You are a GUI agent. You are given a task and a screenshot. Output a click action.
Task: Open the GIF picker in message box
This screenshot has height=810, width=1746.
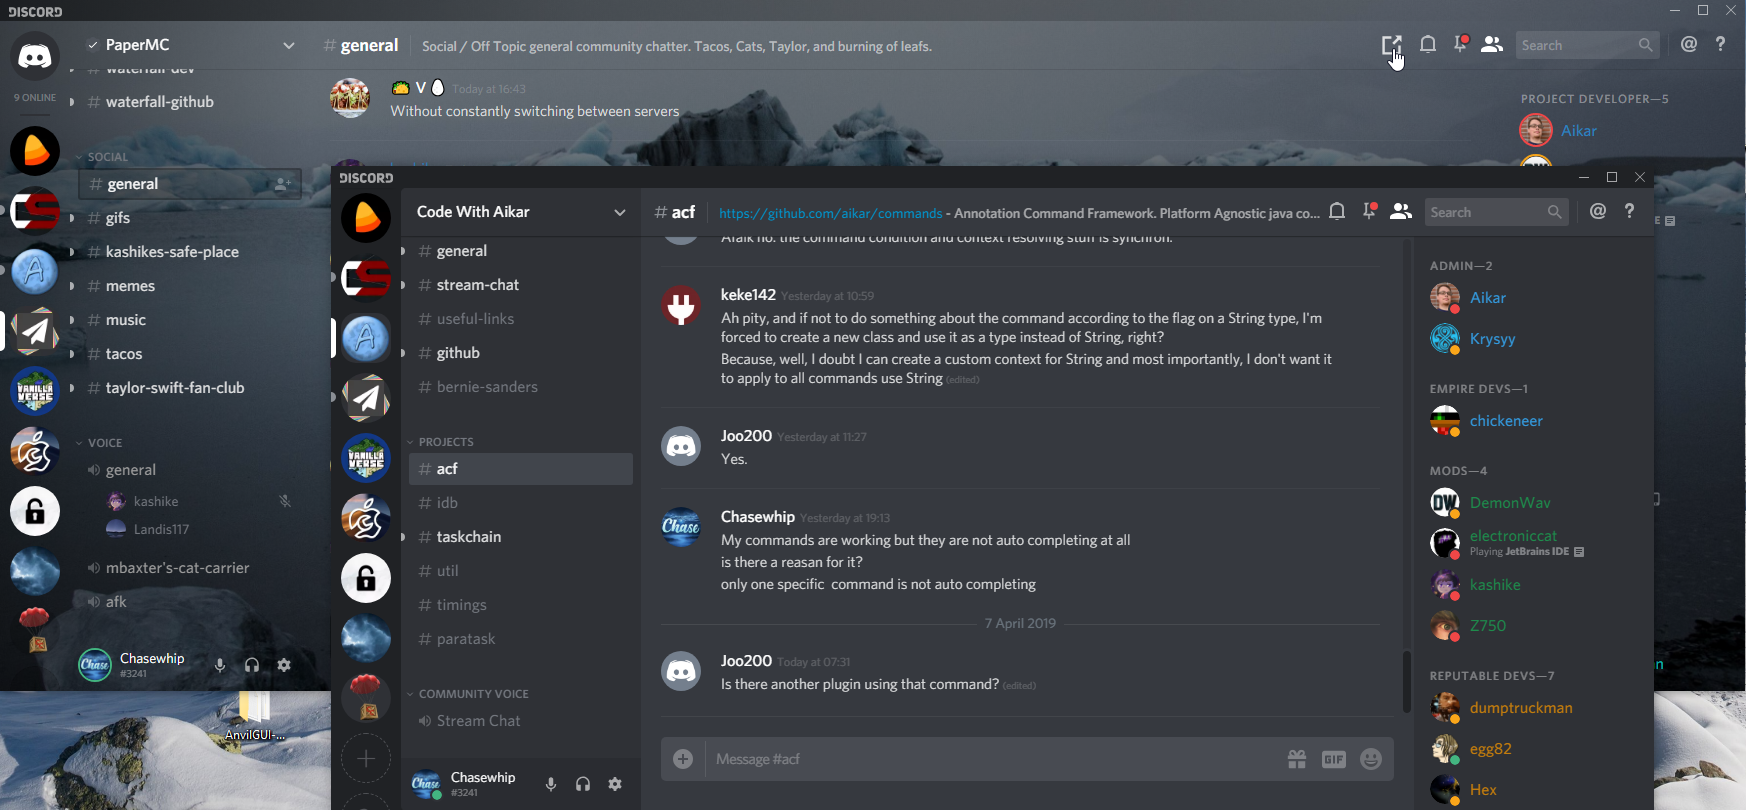1334,759
